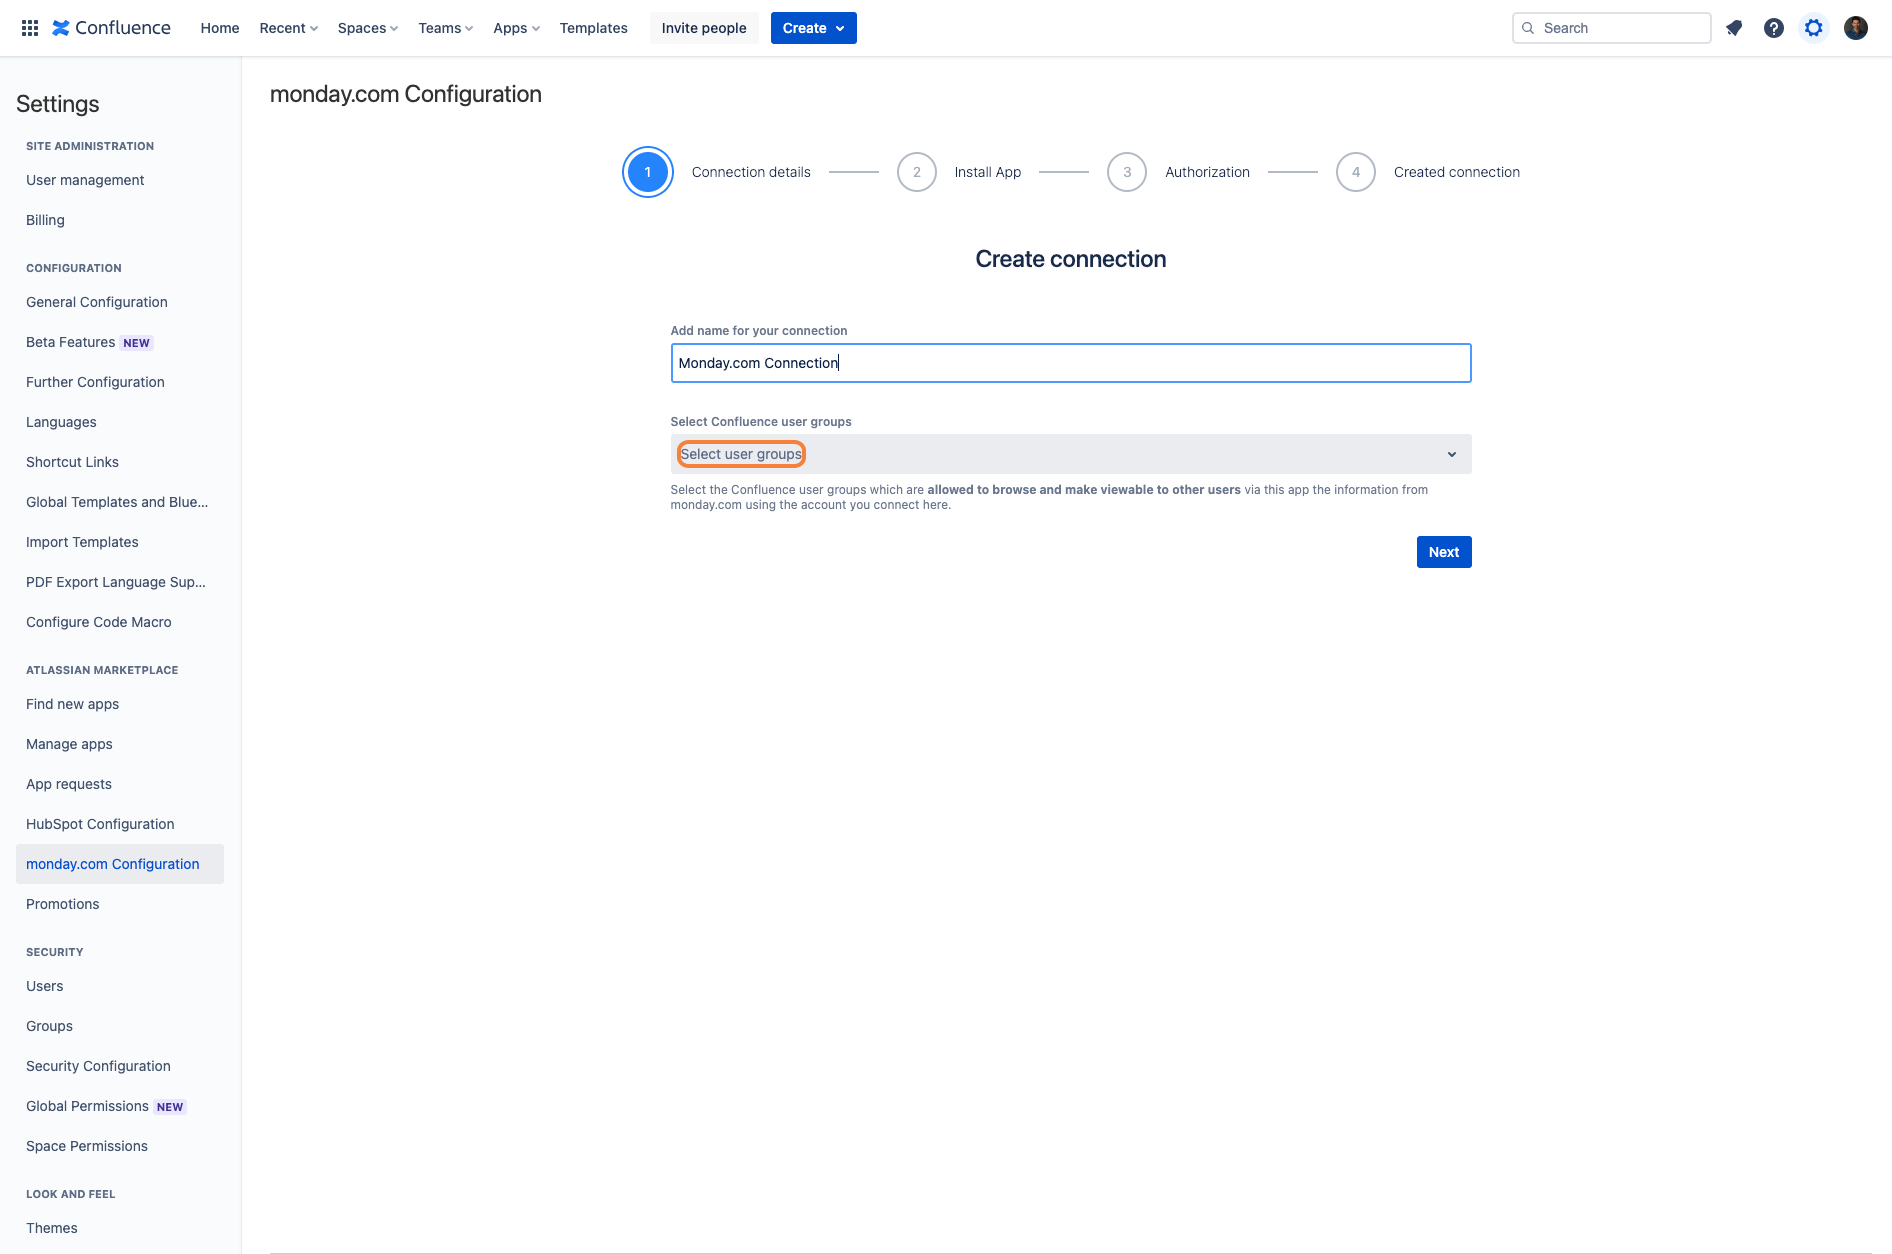Image resolution: width=1892 pixels, height=1254 pixels.
Task: Click step 3 Authorization circle
Action: click(x=1127, y=172)
